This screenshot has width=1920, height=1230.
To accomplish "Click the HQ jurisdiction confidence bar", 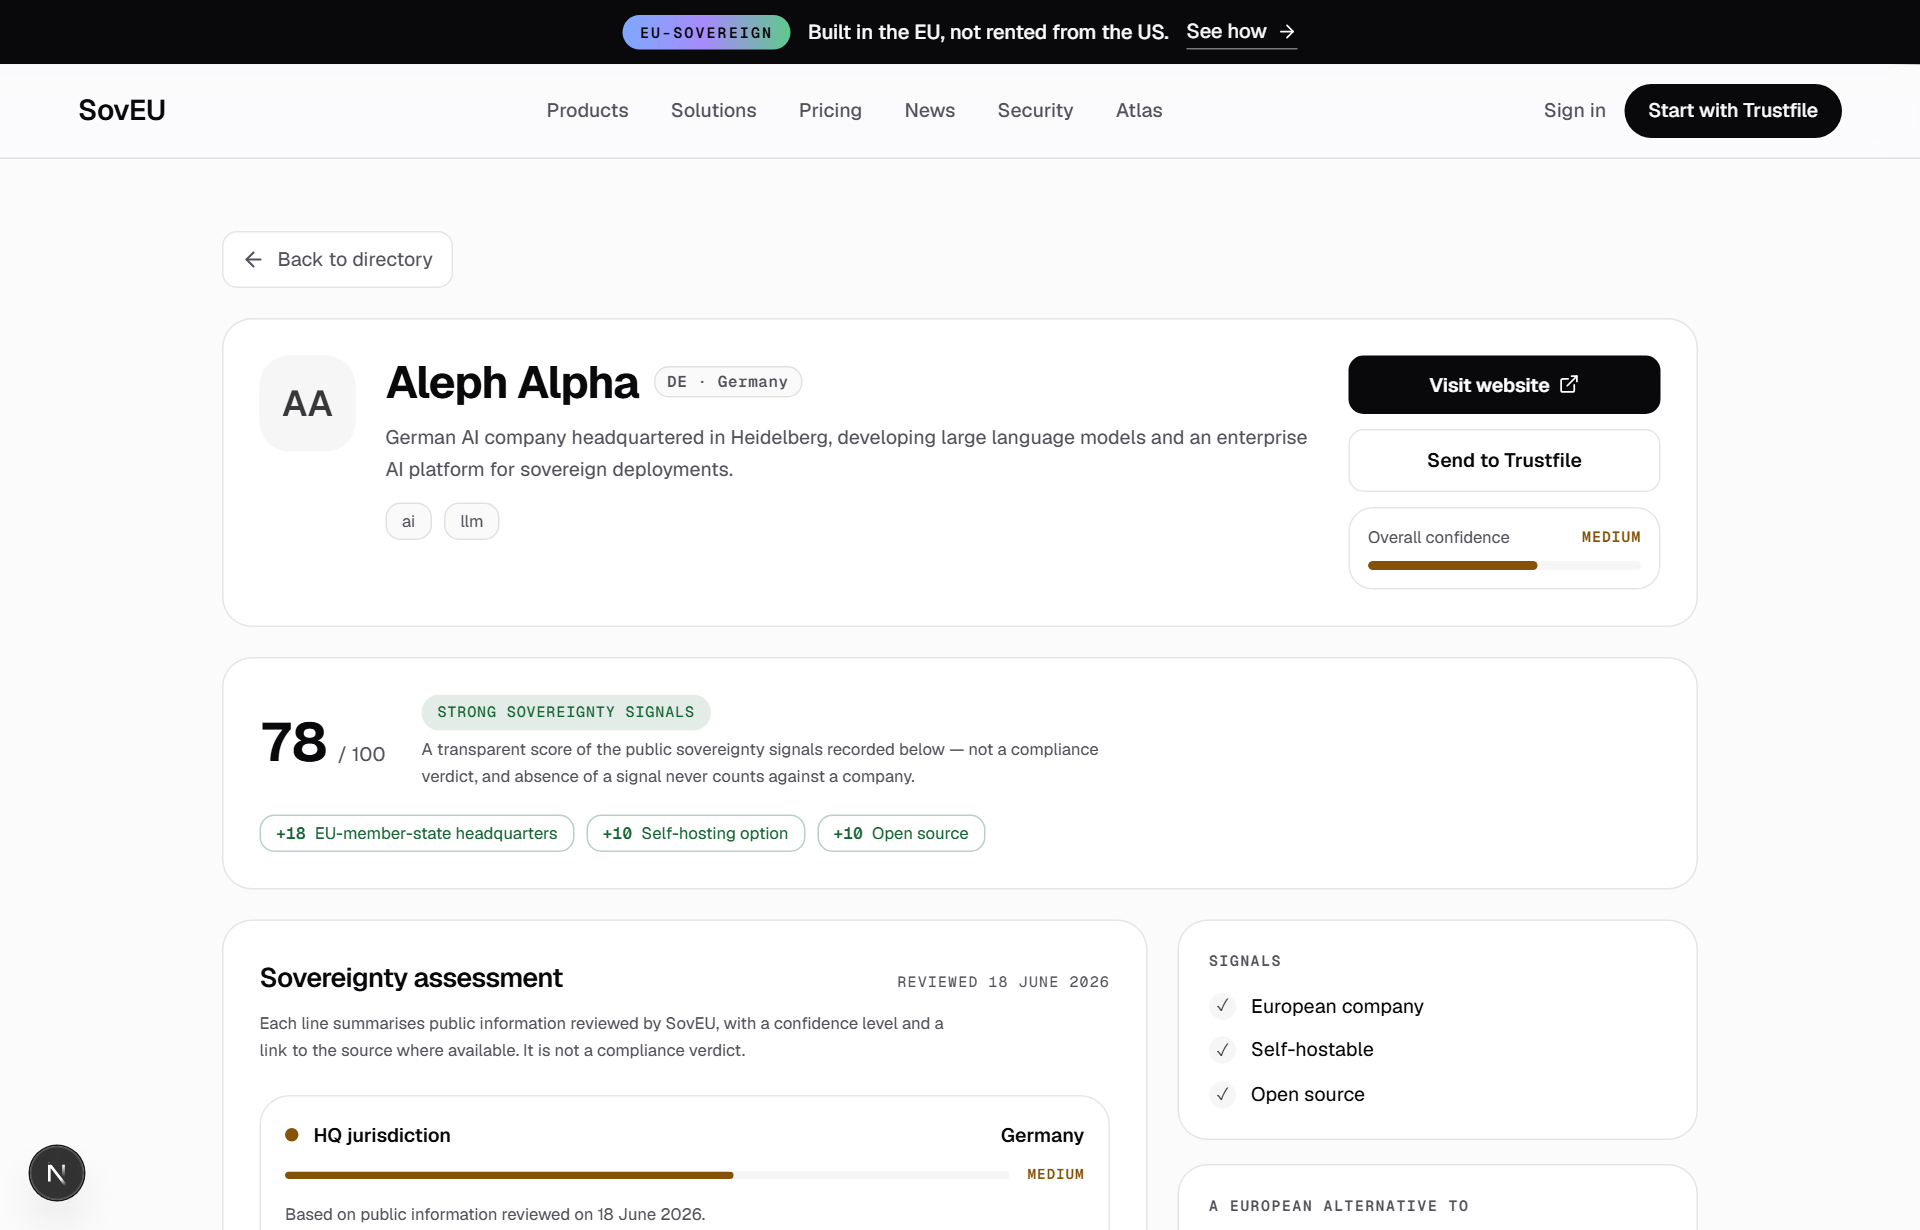I will click(646, 1175).
